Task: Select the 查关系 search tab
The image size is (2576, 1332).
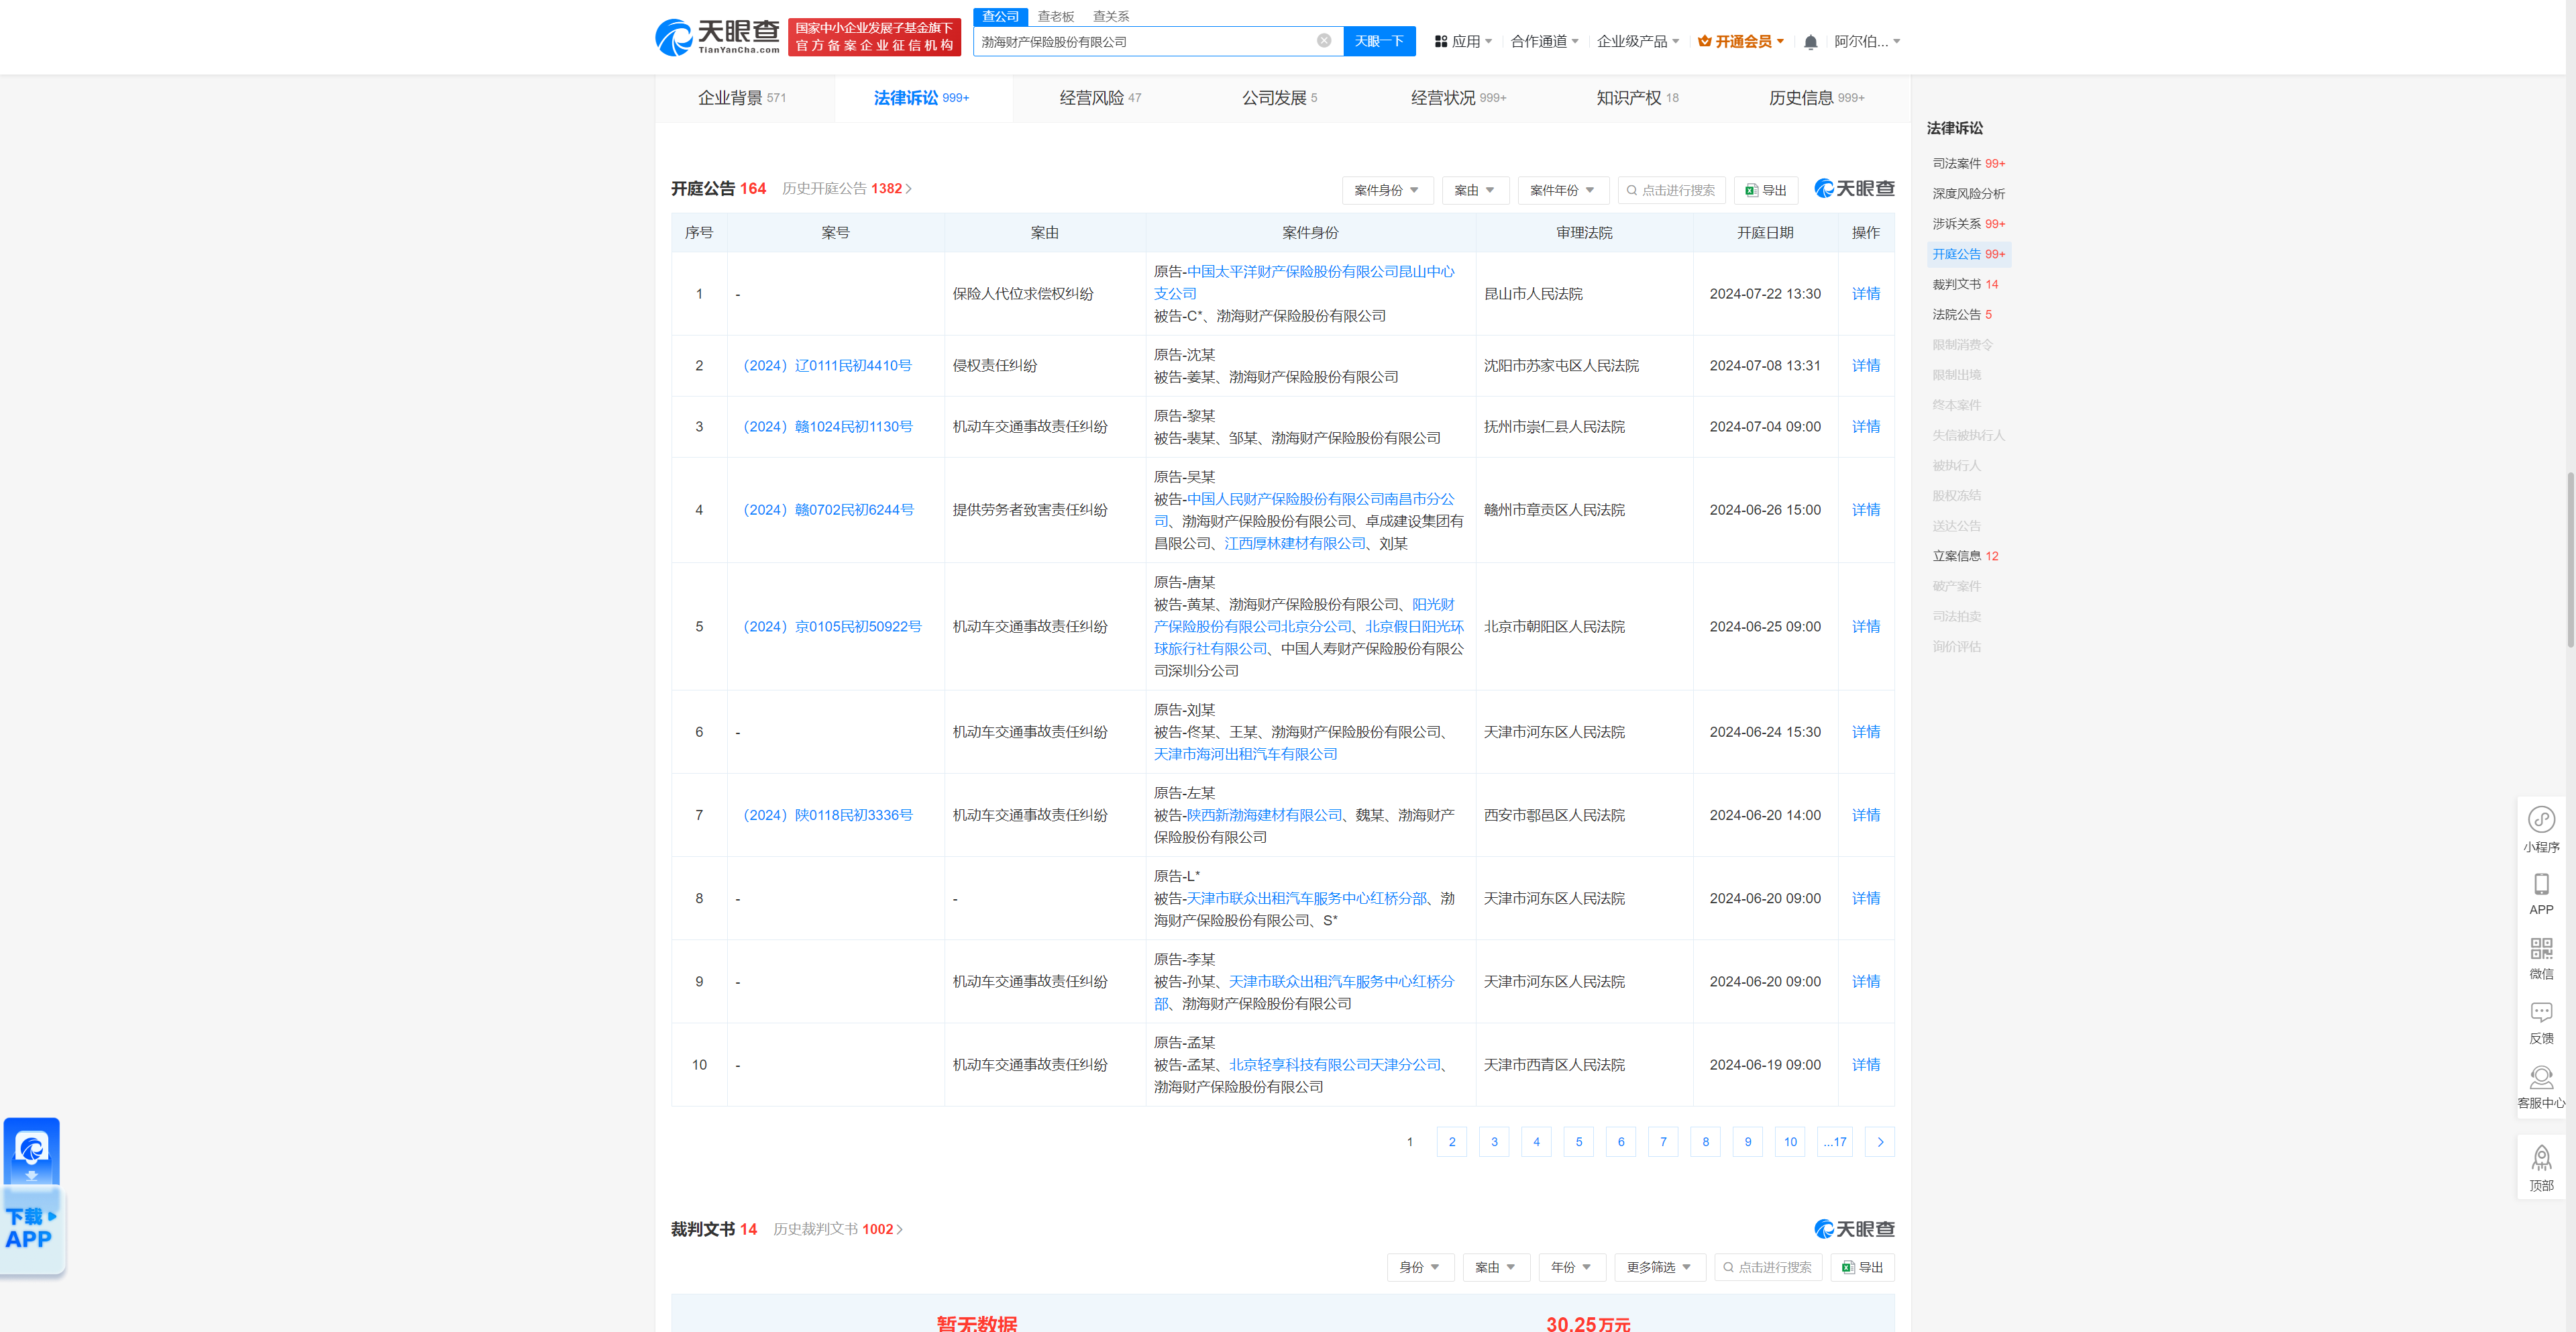Action: pos(1111,17)
